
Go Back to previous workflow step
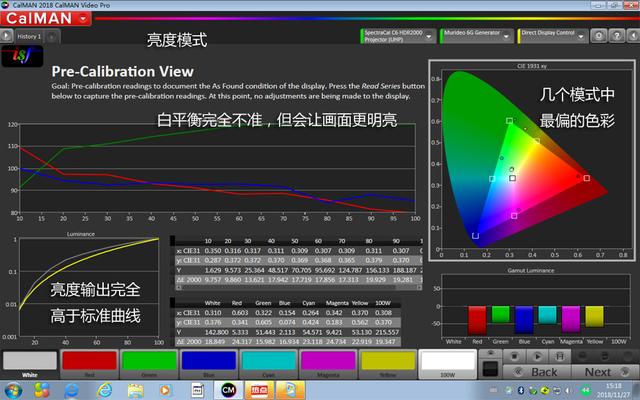pyautogui.click(x=537, y=372)
